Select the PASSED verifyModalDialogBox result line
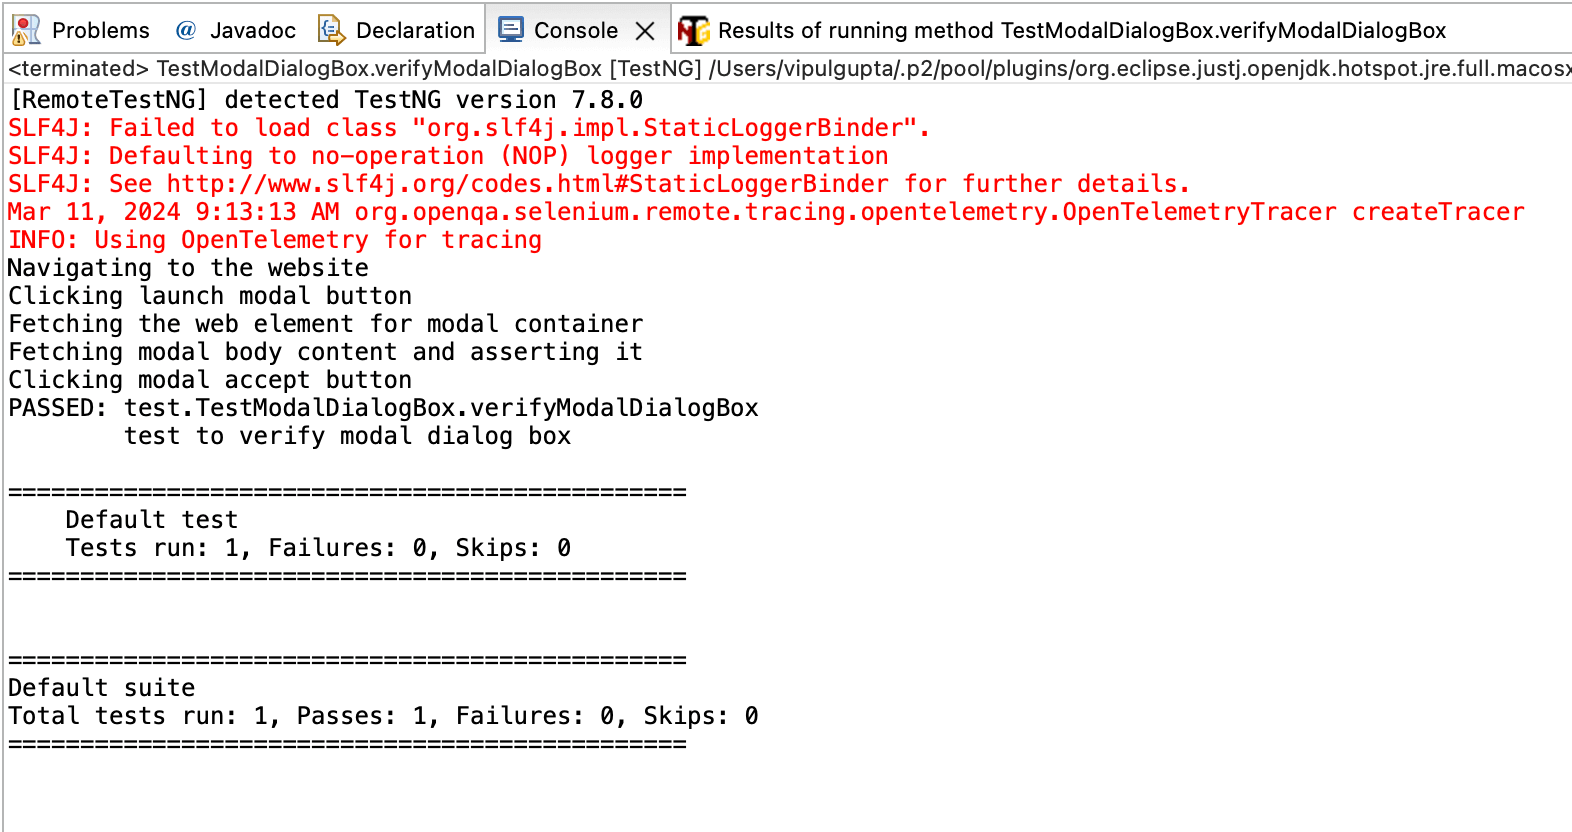Screen dimensions: 1572x832 (383, 407)
